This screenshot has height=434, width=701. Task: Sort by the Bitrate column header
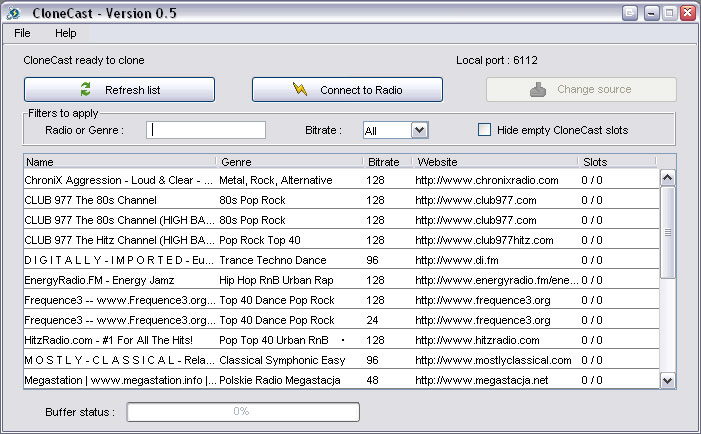pyautogui.click(x=387, y=162)
